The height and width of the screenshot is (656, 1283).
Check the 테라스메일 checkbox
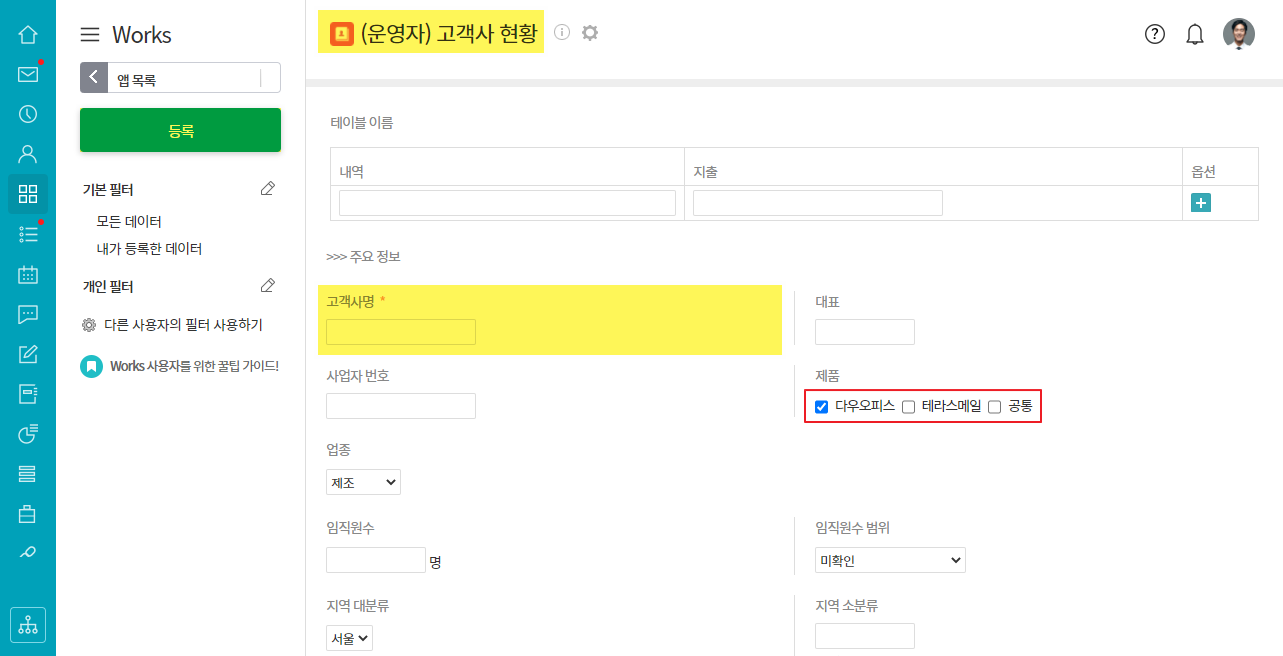click(909, 407)
